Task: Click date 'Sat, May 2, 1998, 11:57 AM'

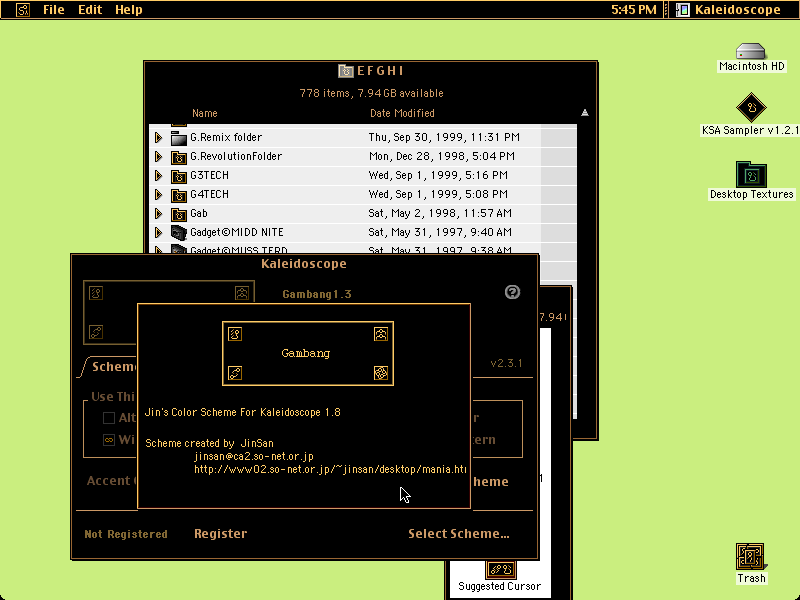Action: 440,213
